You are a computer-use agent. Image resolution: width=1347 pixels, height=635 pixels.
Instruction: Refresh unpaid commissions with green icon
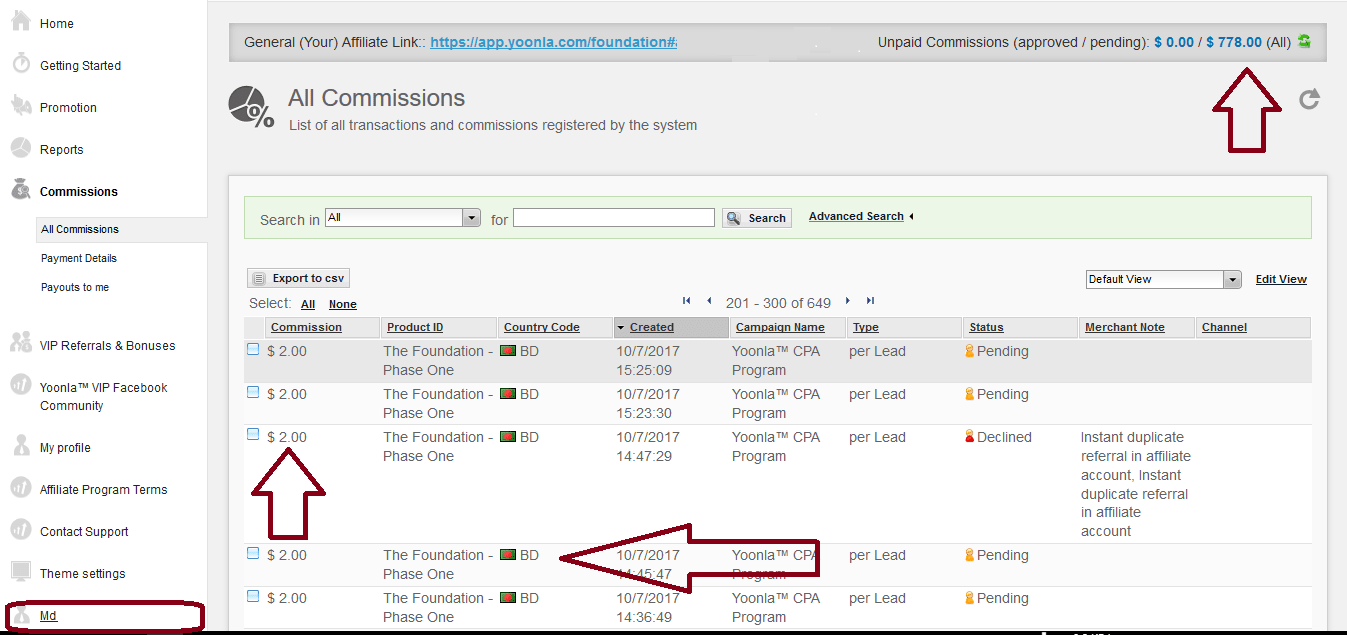(x=1304, y=41)
